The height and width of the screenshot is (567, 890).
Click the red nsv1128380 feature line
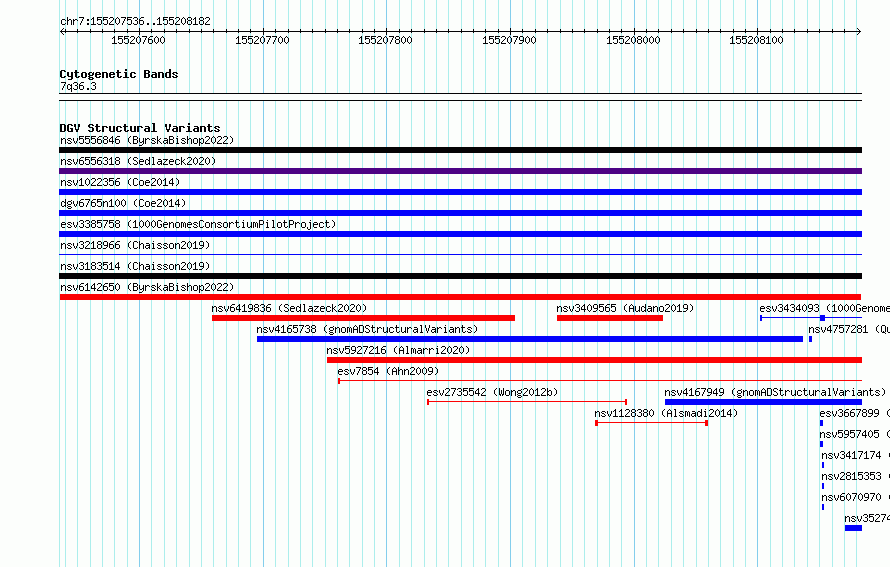pyautogui.click(x=652, y=423)
